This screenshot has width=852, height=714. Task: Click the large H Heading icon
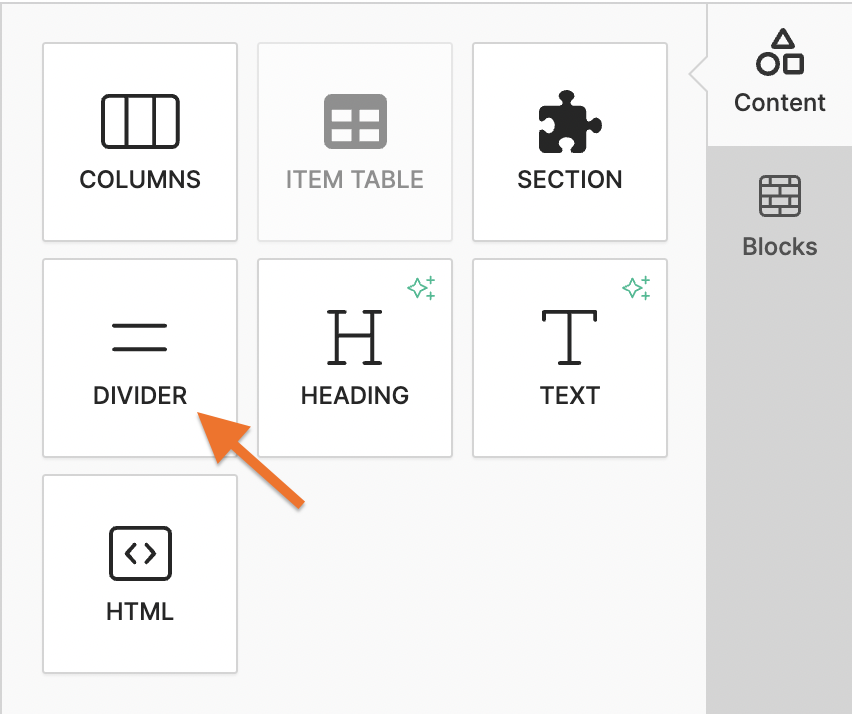[355, 337]
